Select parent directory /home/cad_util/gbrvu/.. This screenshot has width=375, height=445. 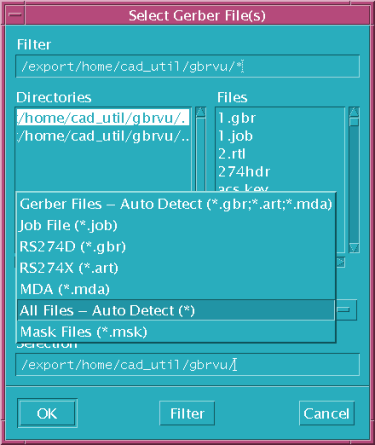(103, 136)
